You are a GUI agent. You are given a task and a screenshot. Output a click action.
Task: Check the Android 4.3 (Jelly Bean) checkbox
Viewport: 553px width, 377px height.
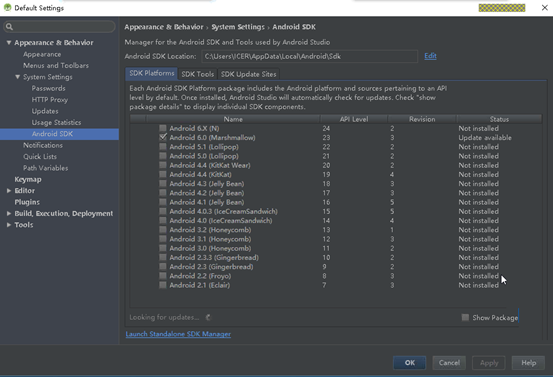[x=163, y=183]
